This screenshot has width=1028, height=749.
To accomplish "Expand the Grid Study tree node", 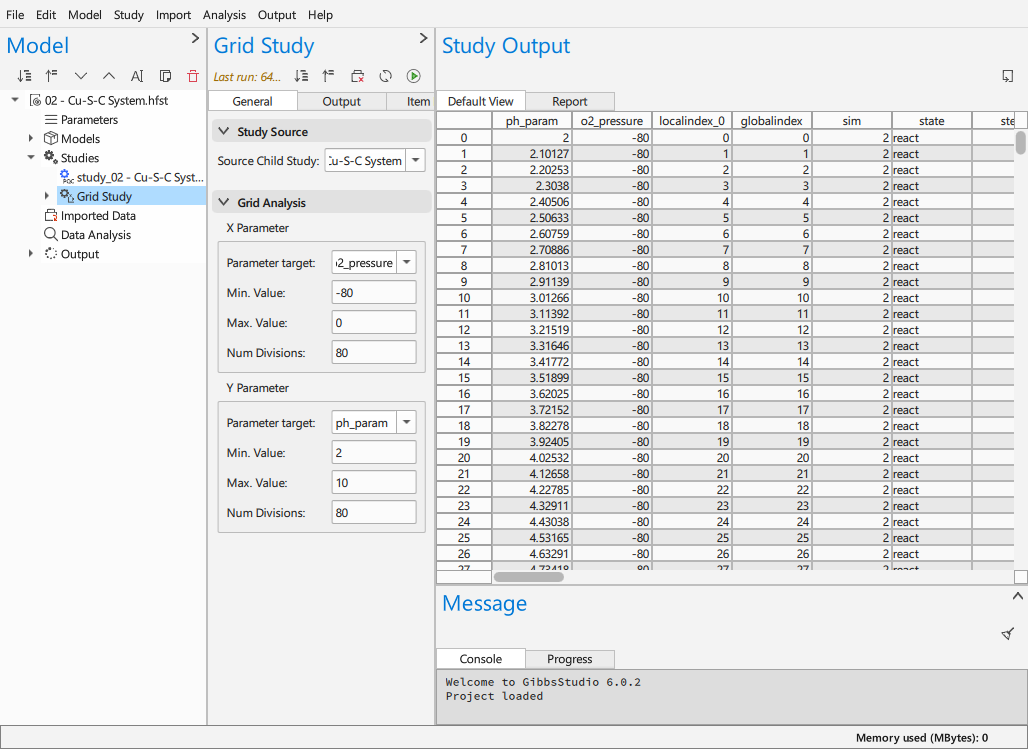I will click(x=47, y=195).
